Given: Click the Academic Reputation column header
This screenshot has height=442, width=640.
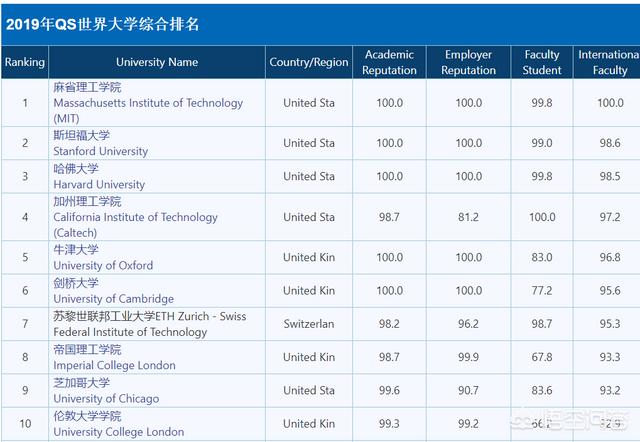Looking at the screenshot, I should (389, 62).
